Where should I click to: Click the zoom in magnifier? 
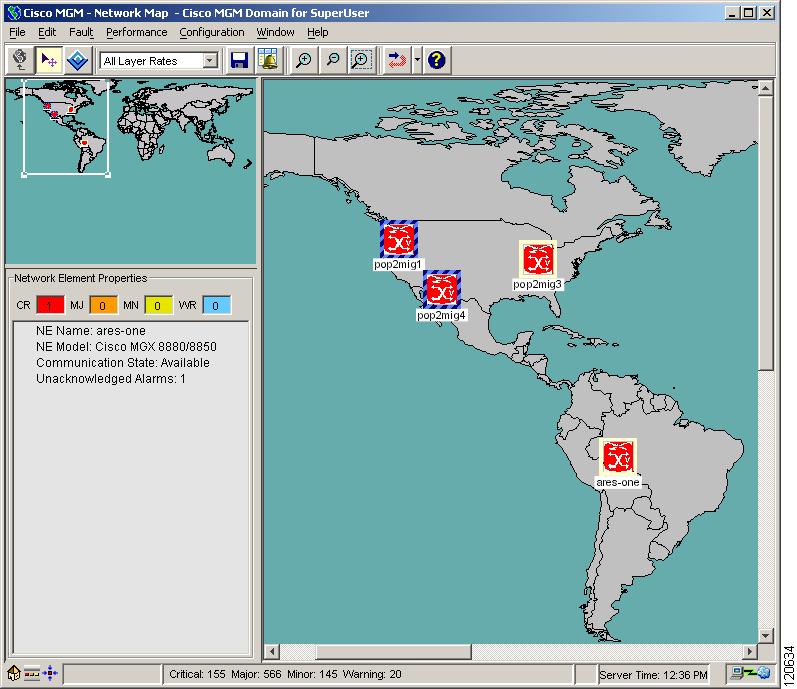[x=304, y=60]
